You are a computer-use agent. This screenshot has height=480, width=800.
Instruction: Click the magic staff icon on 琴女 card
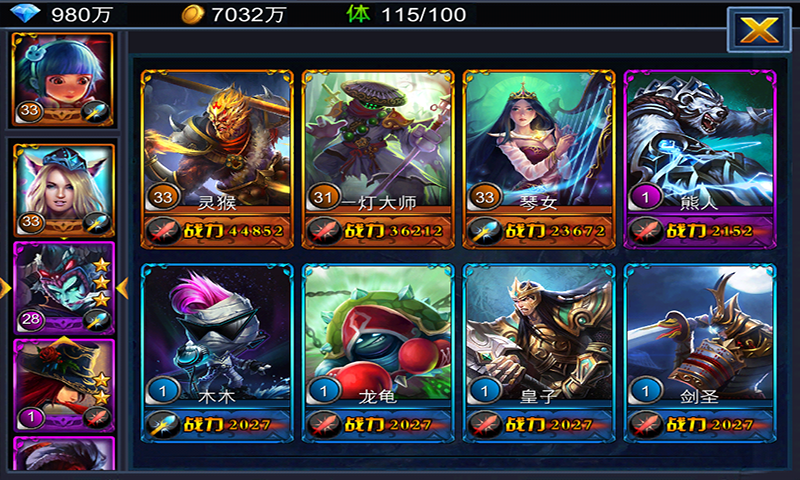[485, 231]
